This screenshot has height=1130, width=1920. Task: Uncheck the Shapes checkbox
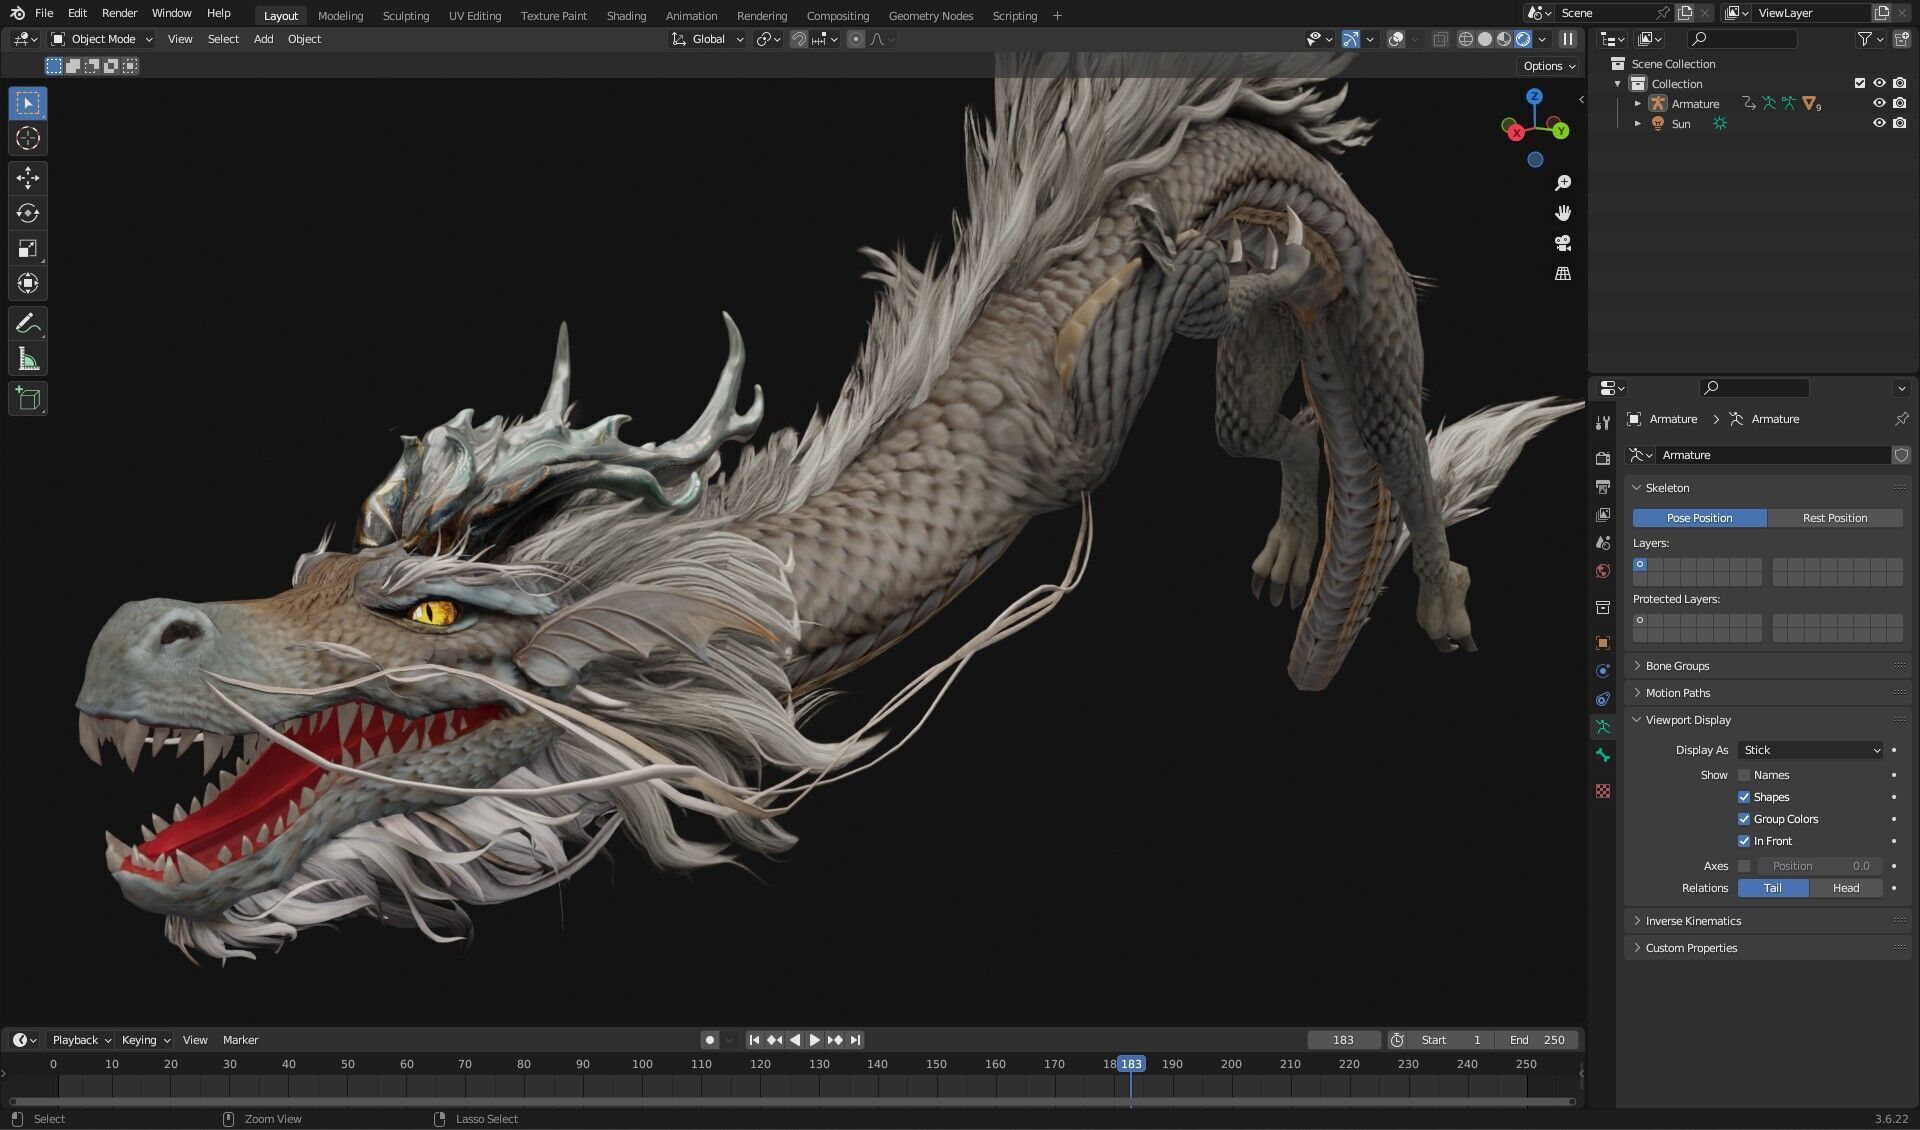click(1744, 797)
